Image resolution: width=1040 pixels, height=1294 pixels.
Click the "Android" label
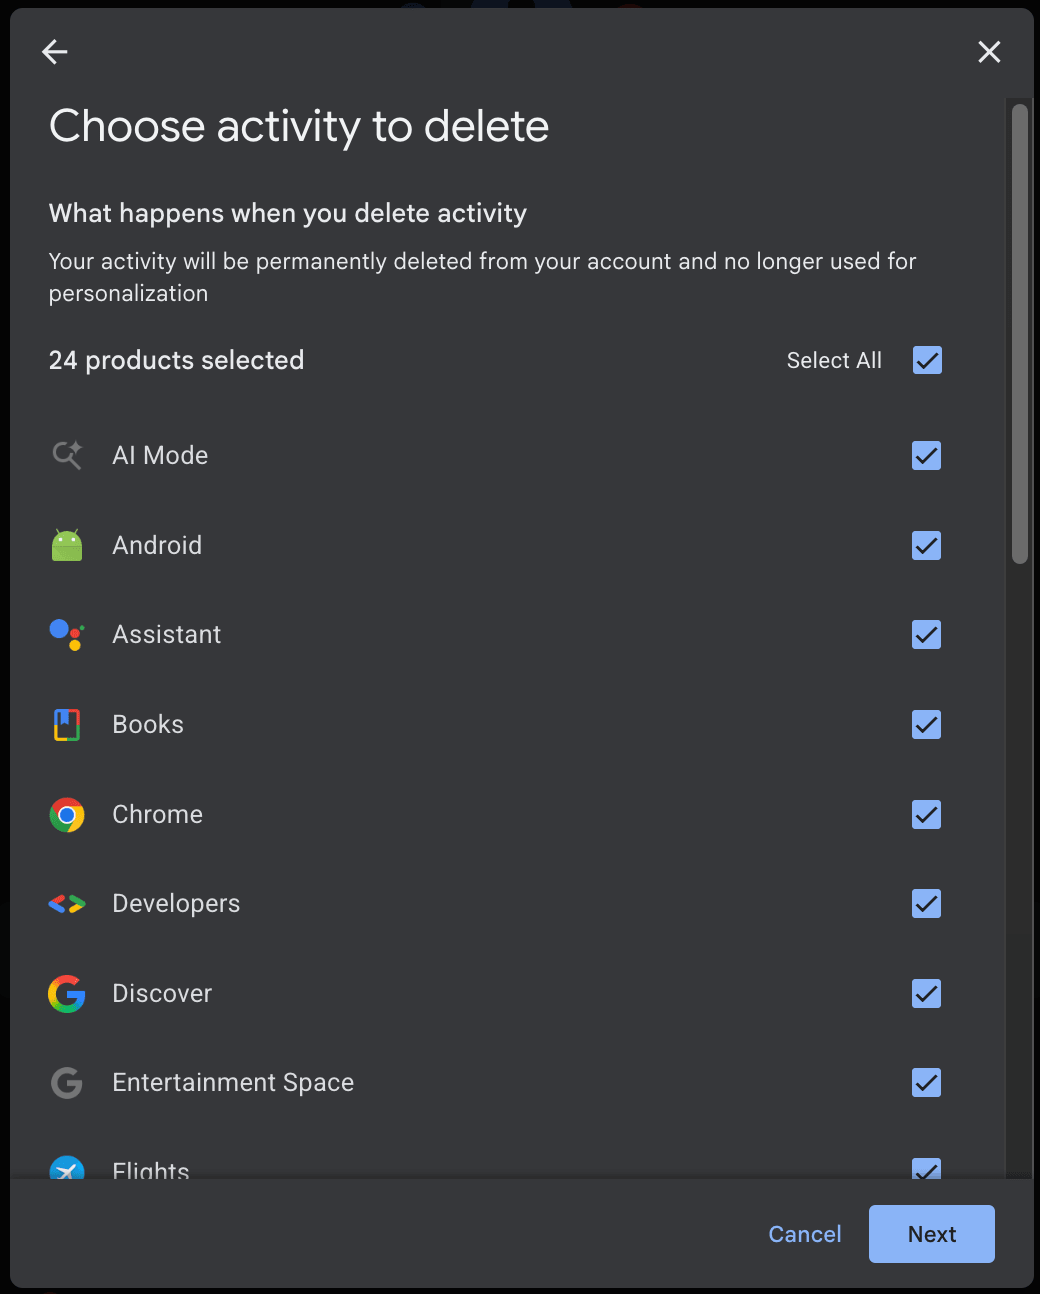(157, 545)
